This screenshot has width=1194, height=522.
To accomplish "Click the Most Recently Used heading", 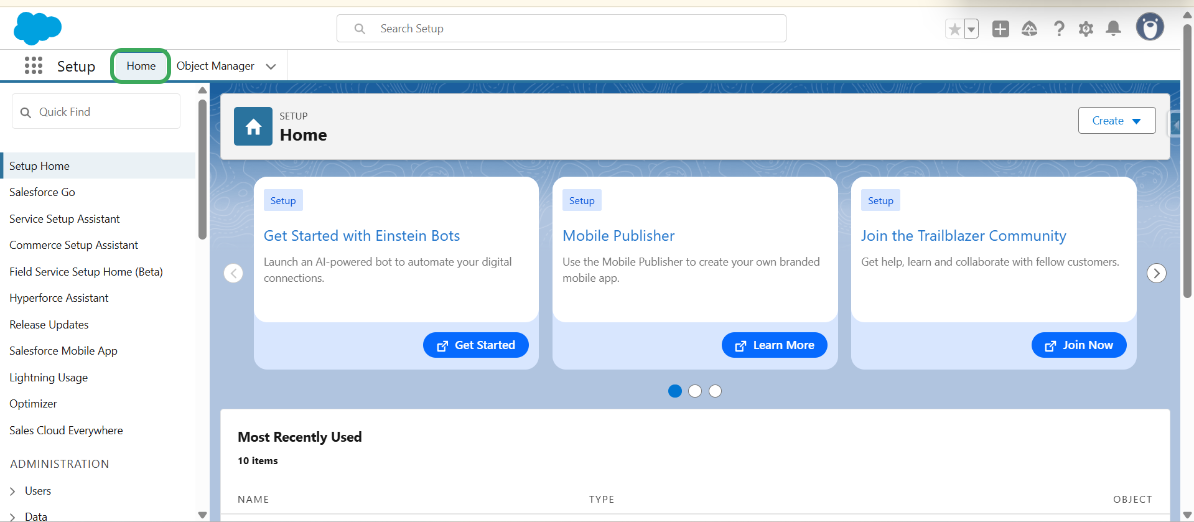I will pos(300,437).
